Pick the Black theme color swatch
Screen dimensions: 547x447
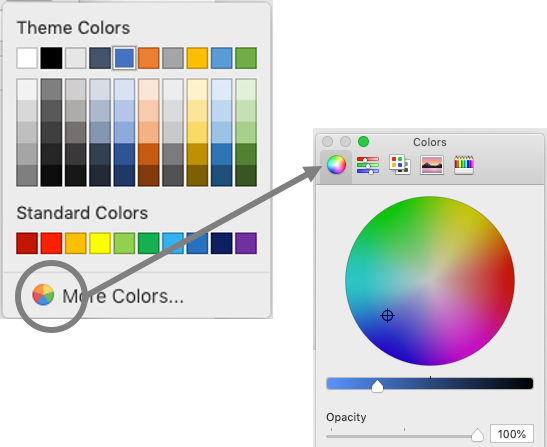pyautogui.click(x=51, y=58)
